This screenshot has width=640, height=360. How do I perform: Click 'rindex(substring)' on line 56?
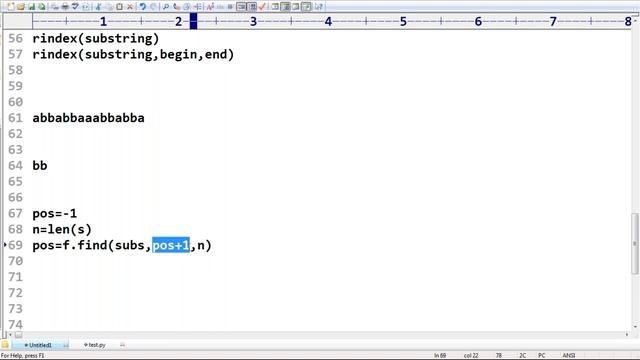click(x=96, y=38)
